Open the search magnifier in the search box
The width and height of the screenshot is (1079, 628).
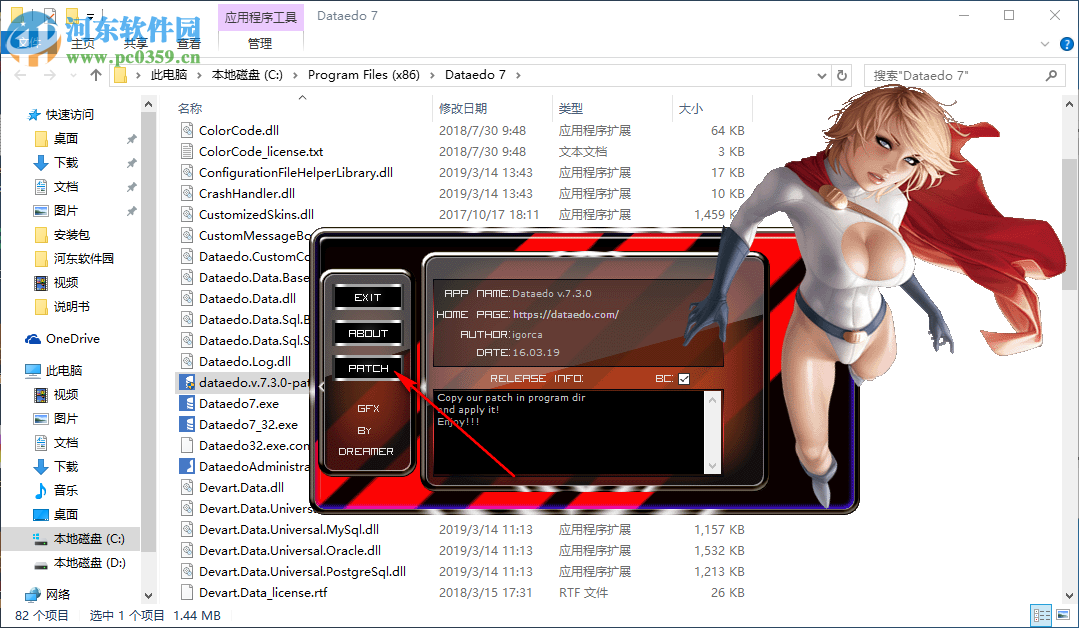click(x=1050, y=75)
